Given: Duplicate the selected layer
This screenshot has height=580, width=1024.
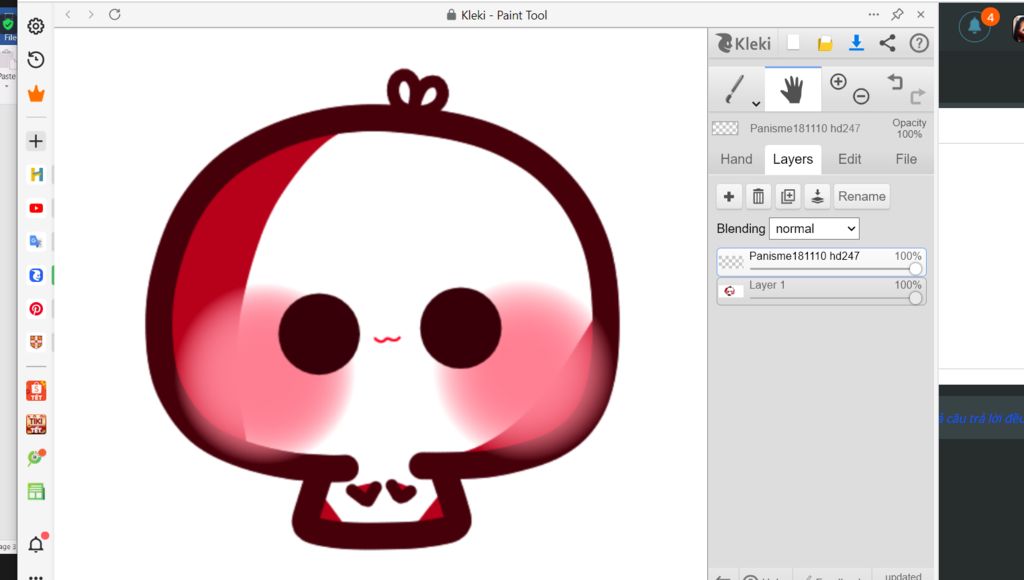Looking at the screenshot, I should (788, 196).
